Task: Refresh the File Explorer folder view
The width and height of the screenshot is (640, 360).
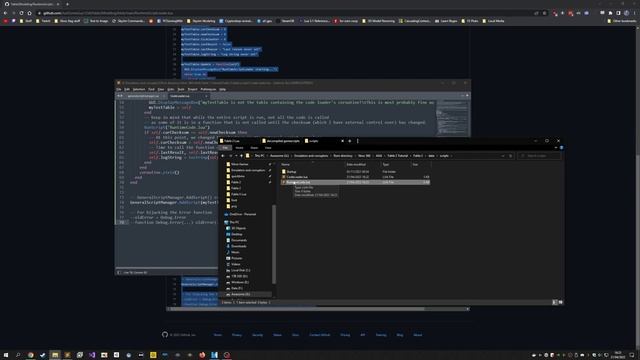Action: click(x=511, y=156)
